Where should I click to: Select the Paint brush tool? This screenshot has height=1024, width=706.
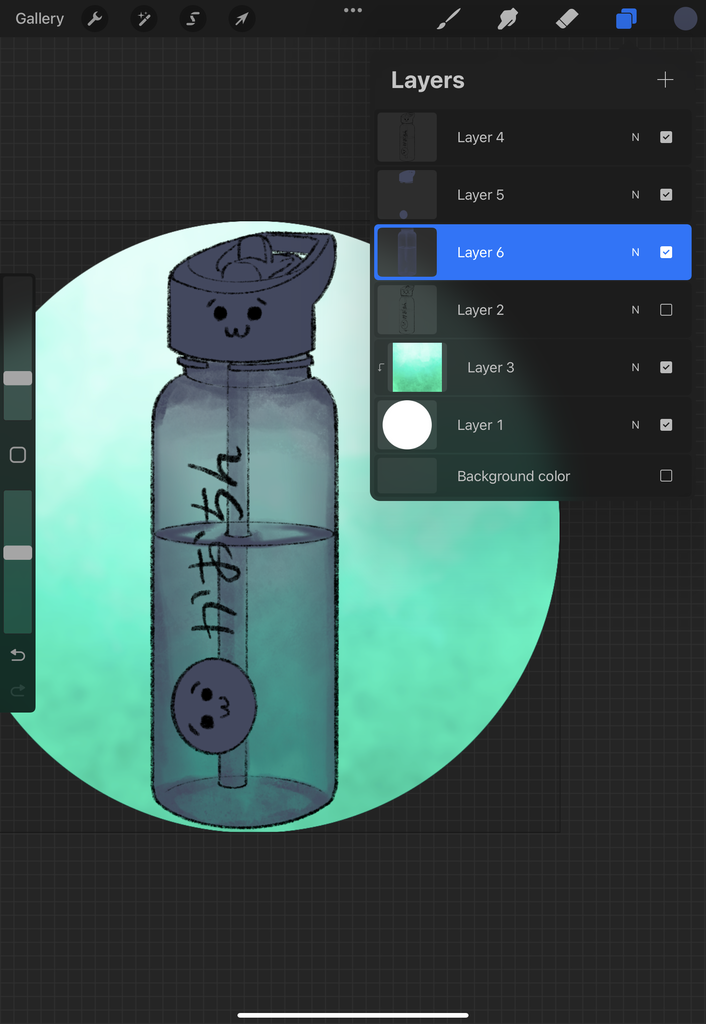[449, 19]
